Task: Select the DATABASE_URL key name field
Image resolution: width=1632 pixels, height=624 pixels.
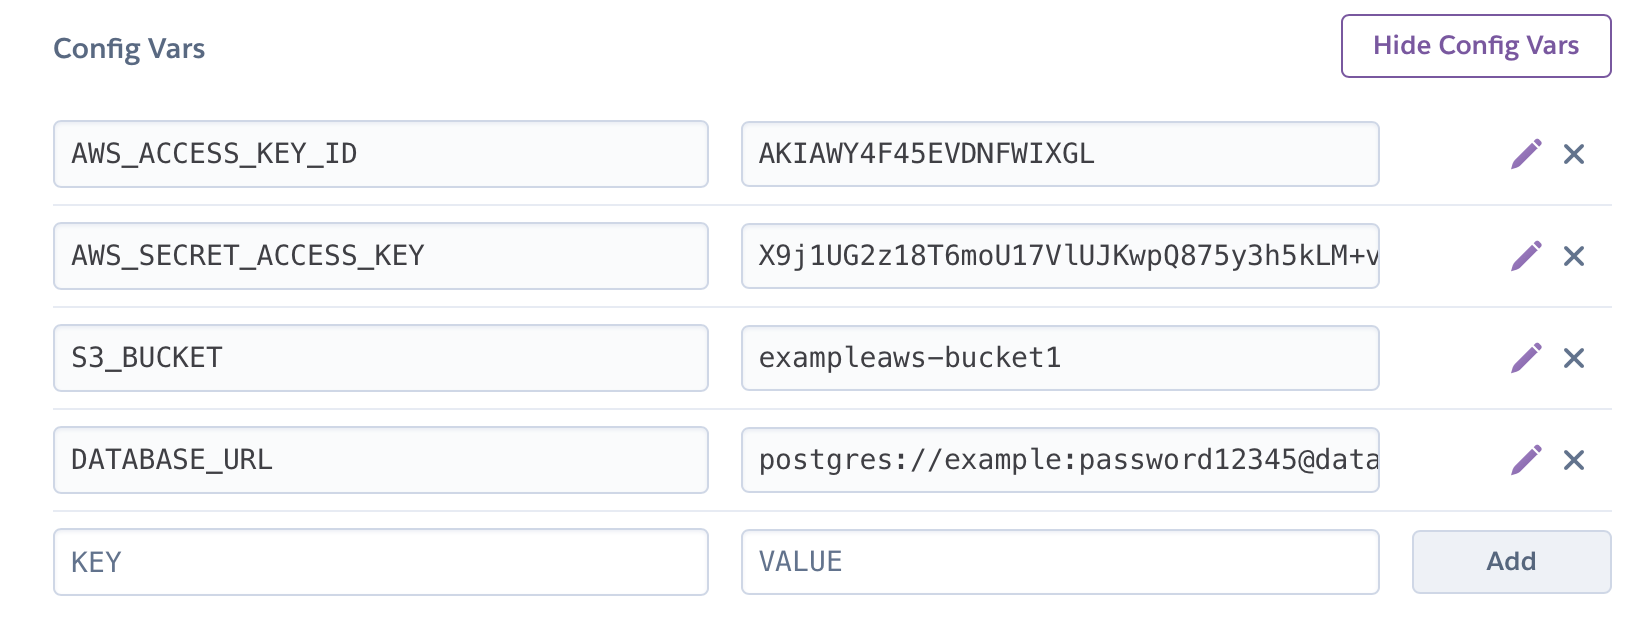Action: [380, 460]
